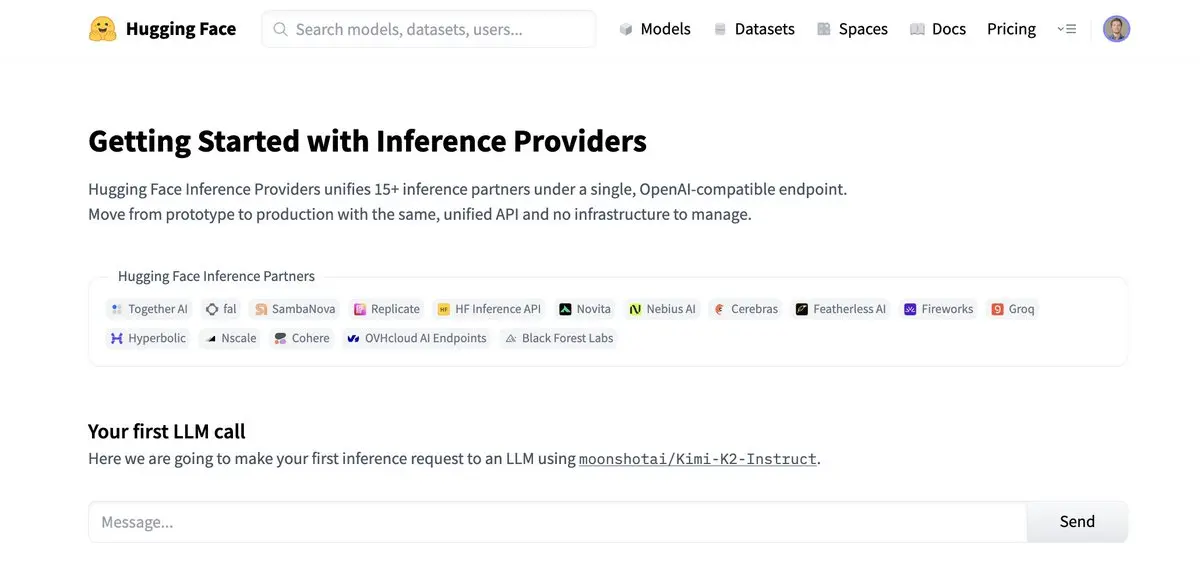Select the Black Forest Labs chip
The height and width of the screenshot is (562, 1200).
point(559,338)
